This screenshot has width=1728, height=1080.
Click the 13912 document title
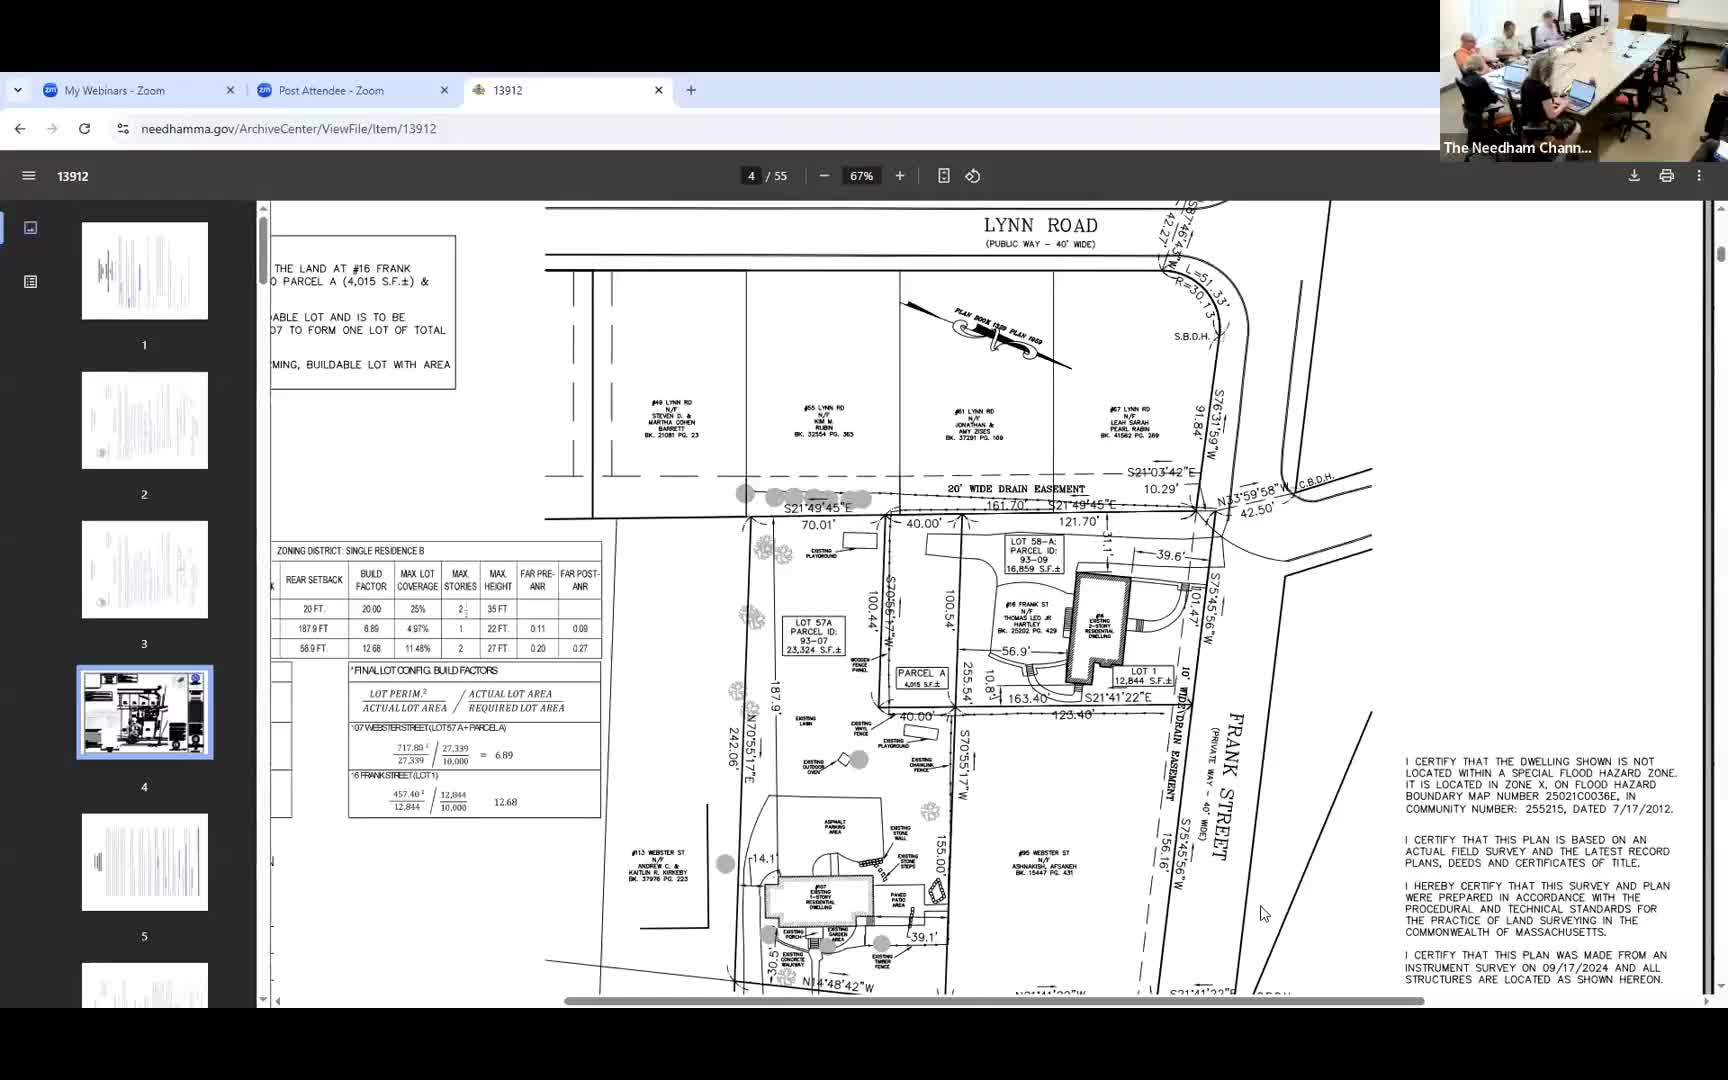(x=73, y=176)
